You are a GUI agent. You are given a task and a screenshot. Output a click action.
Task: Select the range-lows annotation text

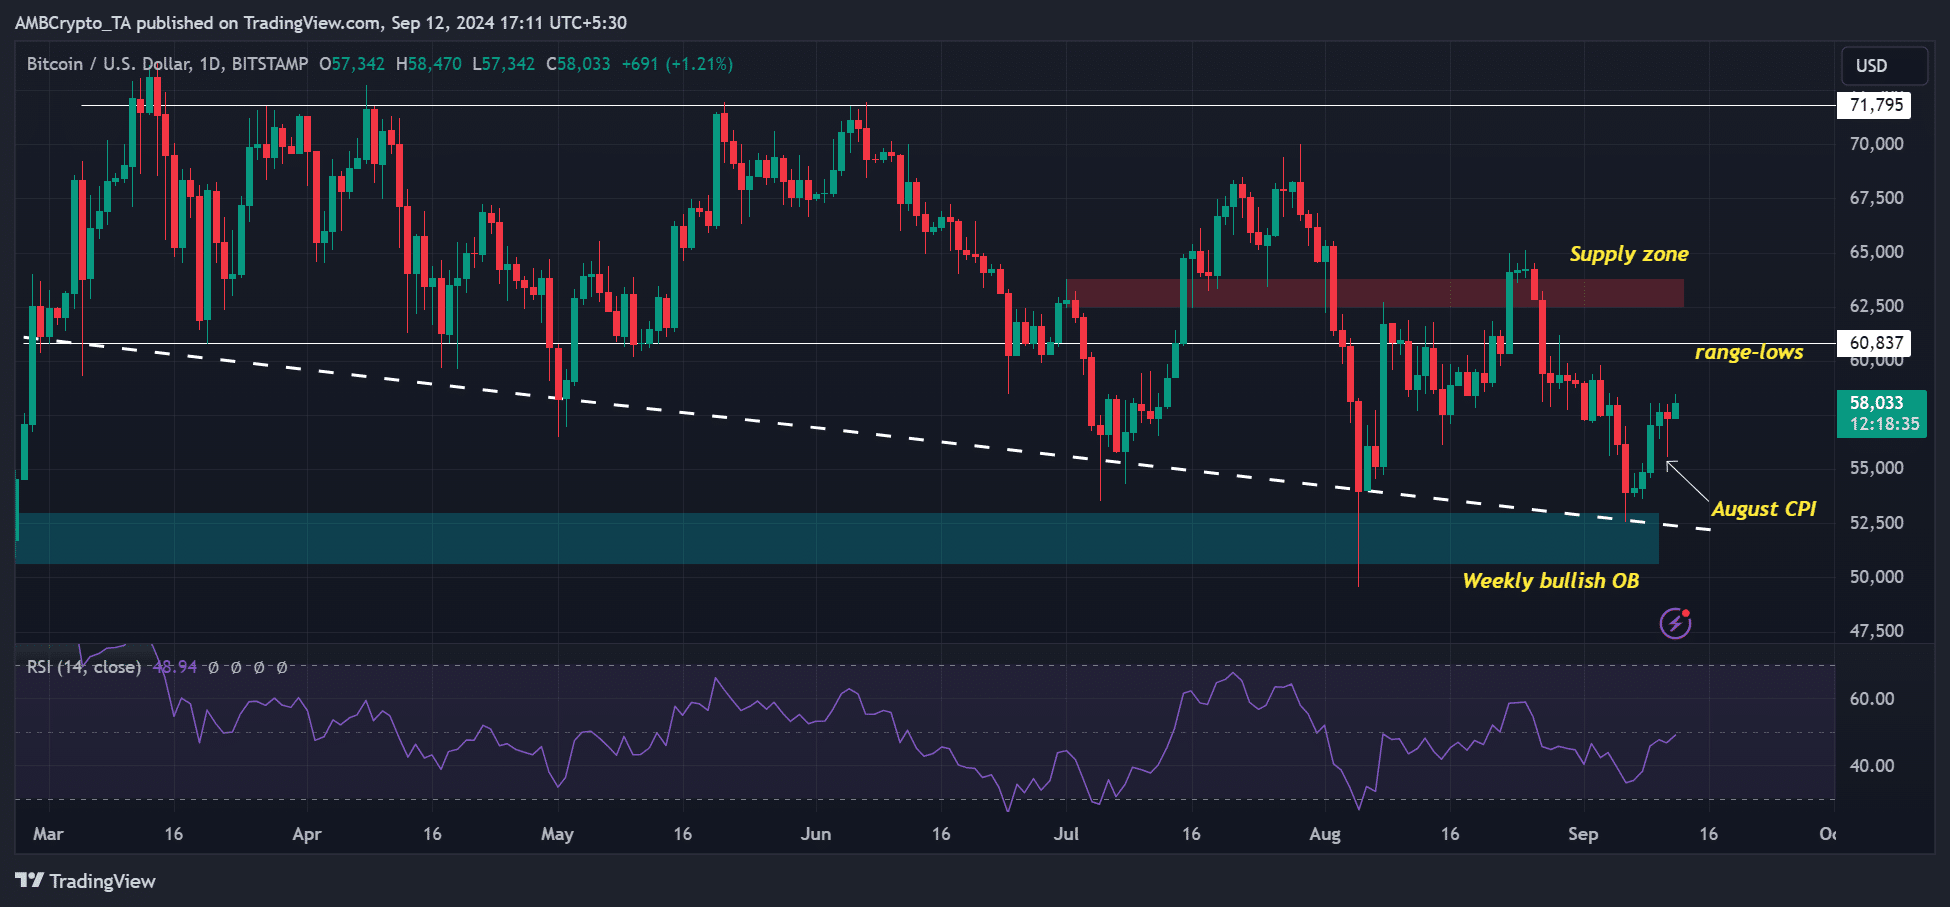(x=1749, y=352)
